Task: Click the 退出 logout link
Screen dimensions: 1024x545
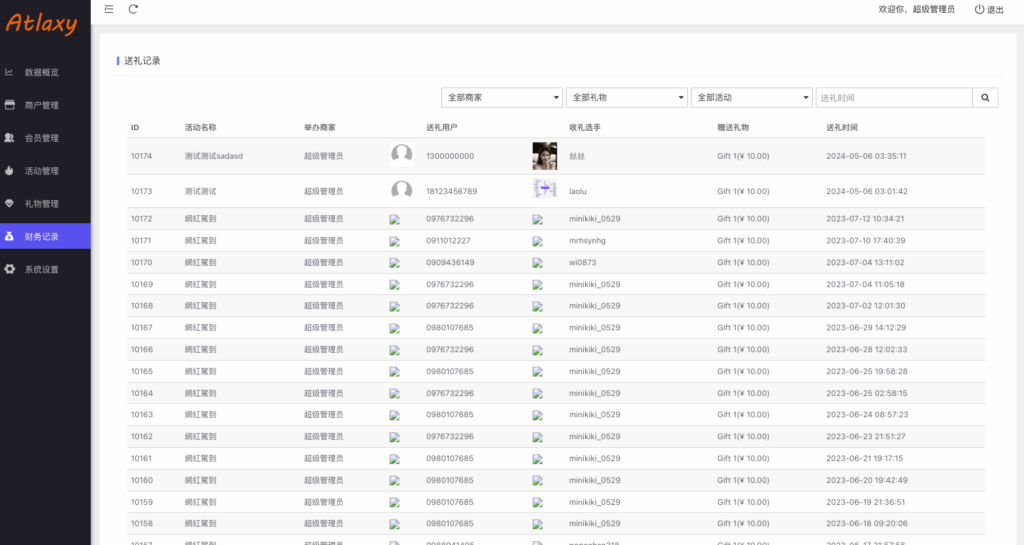Action: (995, 10)
